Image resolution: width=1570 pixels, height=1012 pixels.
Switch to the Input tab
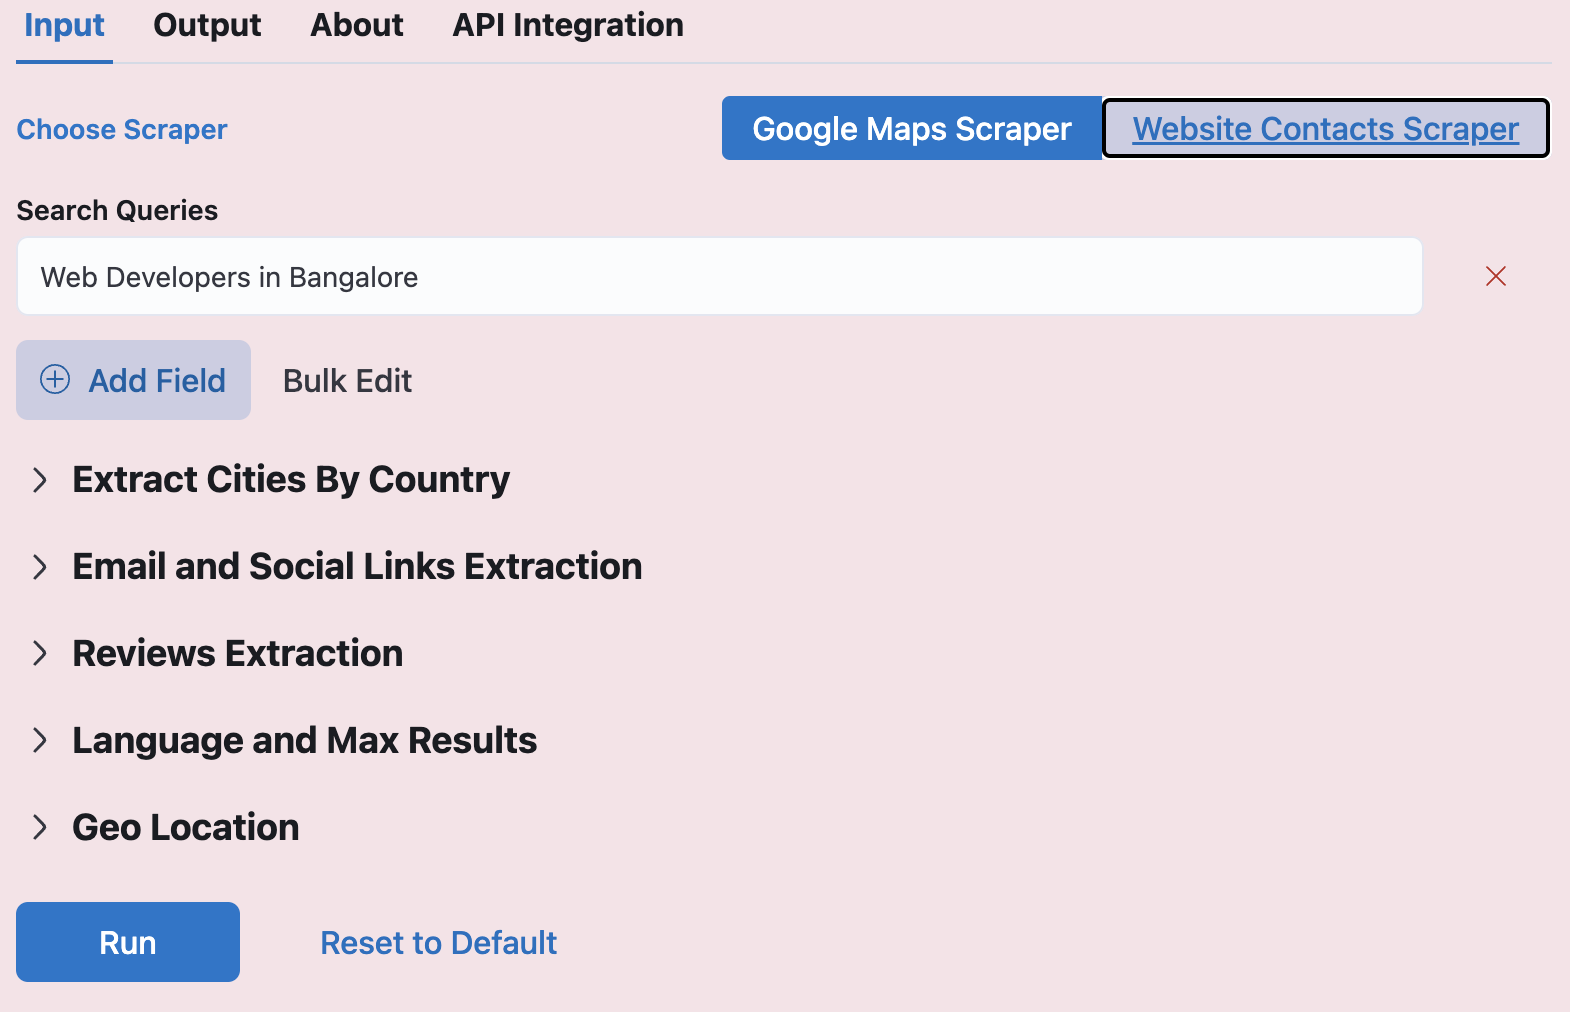64,26
